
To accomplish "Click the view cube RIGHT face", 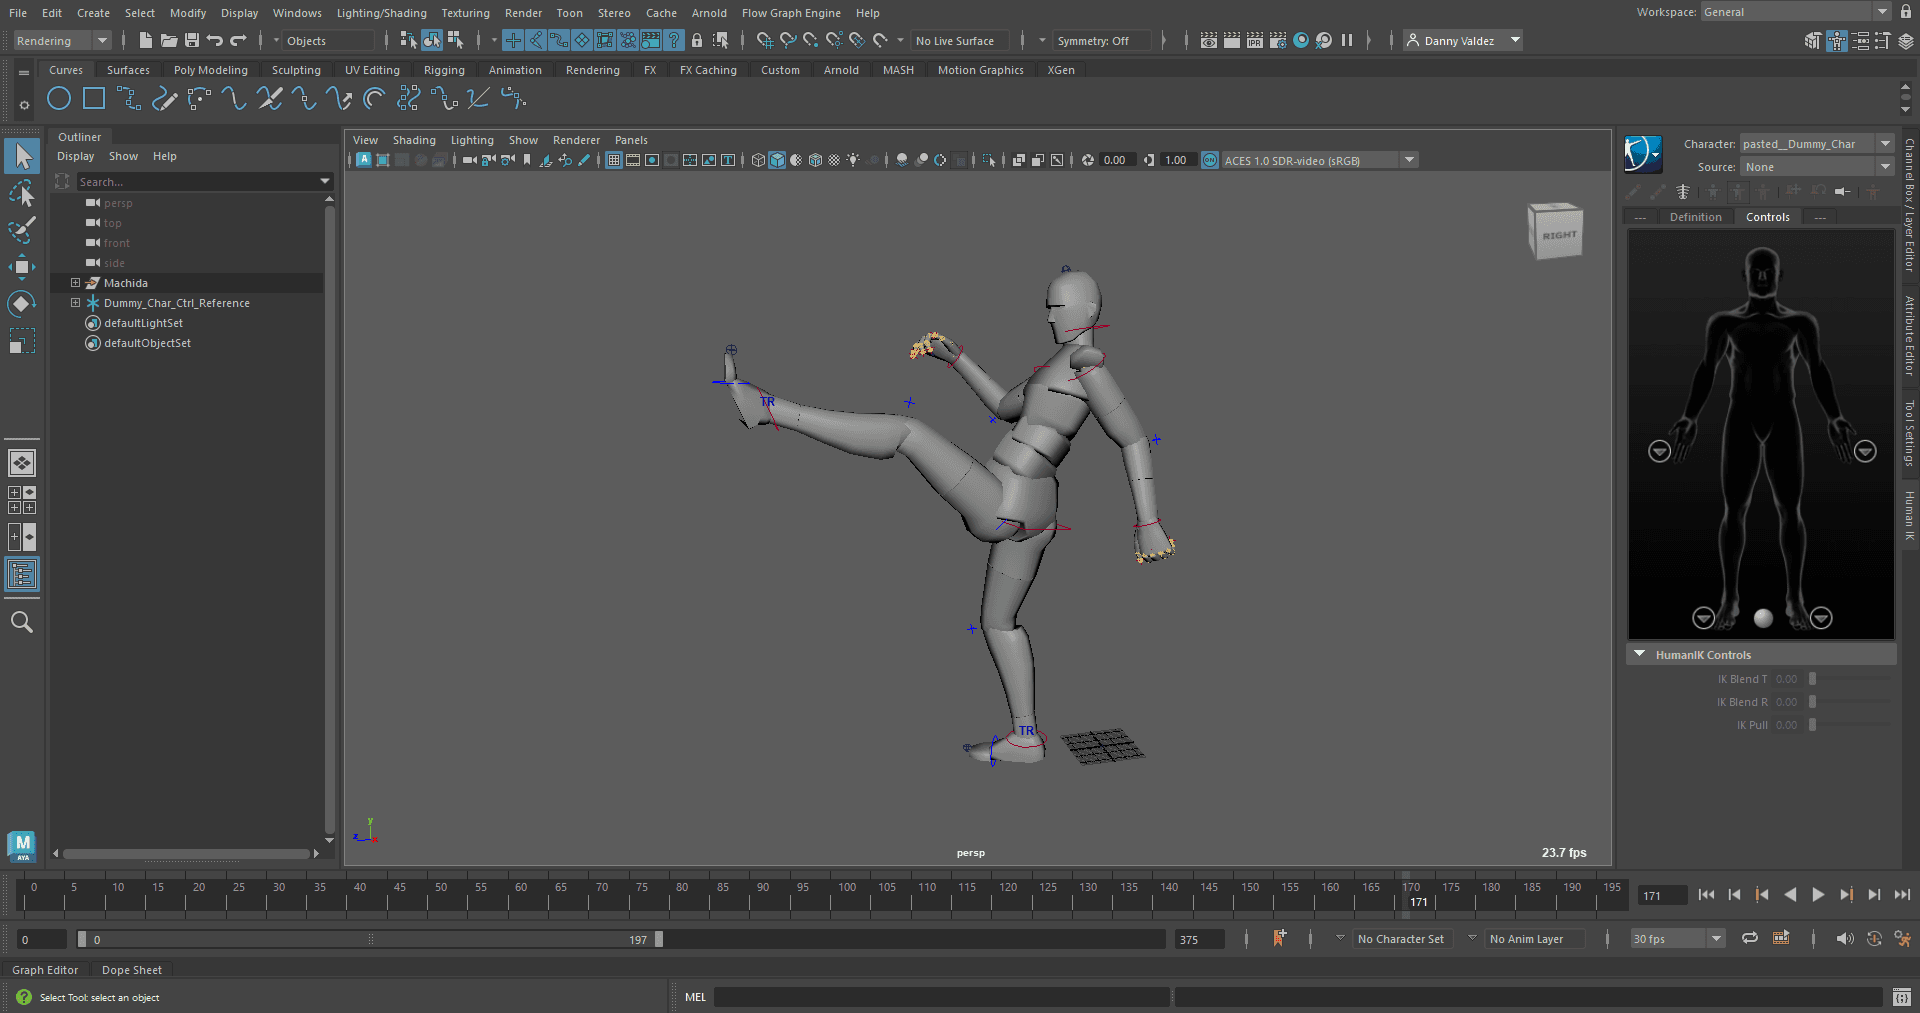I will [x=1558, y=235].
